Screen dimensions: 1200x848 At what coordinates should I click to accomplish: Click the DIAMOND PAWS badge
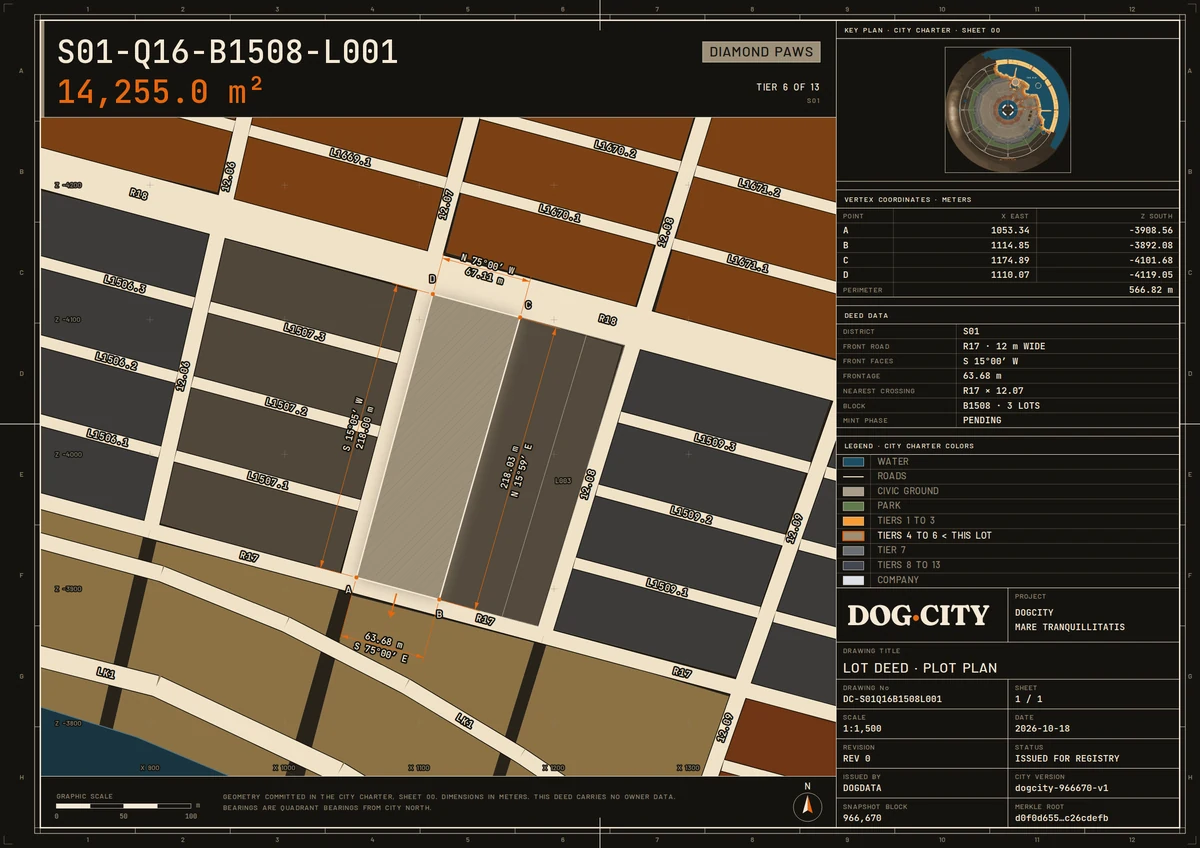click(x=761, y=52)
